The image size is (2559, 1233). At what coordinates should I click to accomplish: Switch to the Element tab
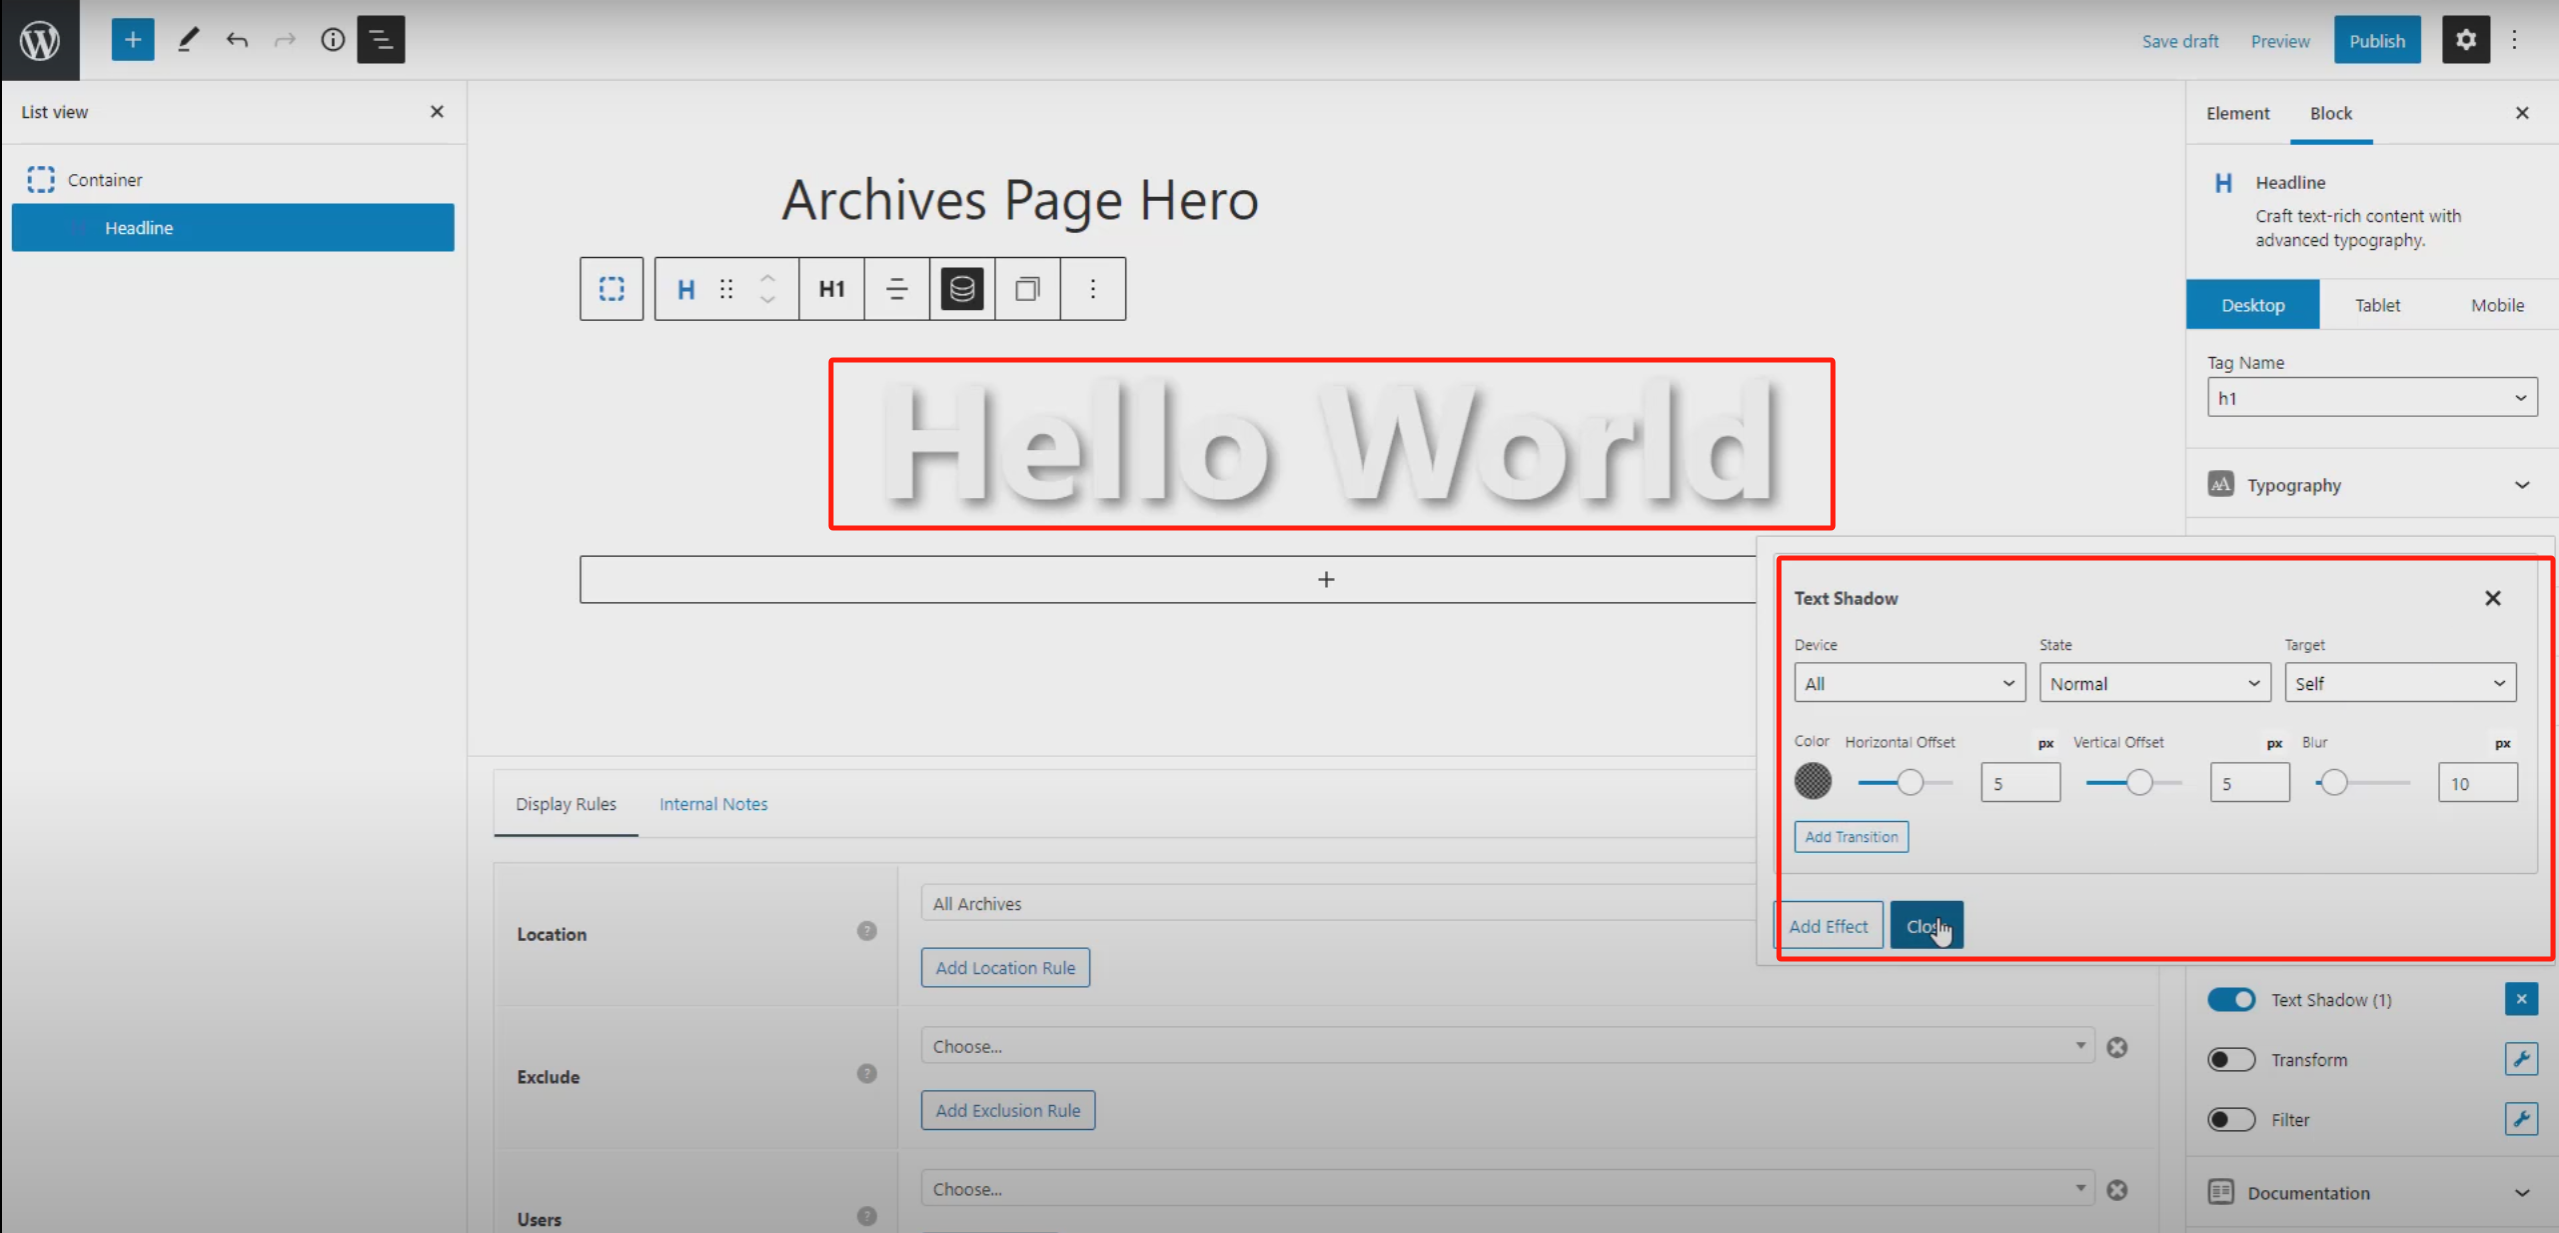click(x=2237, y=113)
